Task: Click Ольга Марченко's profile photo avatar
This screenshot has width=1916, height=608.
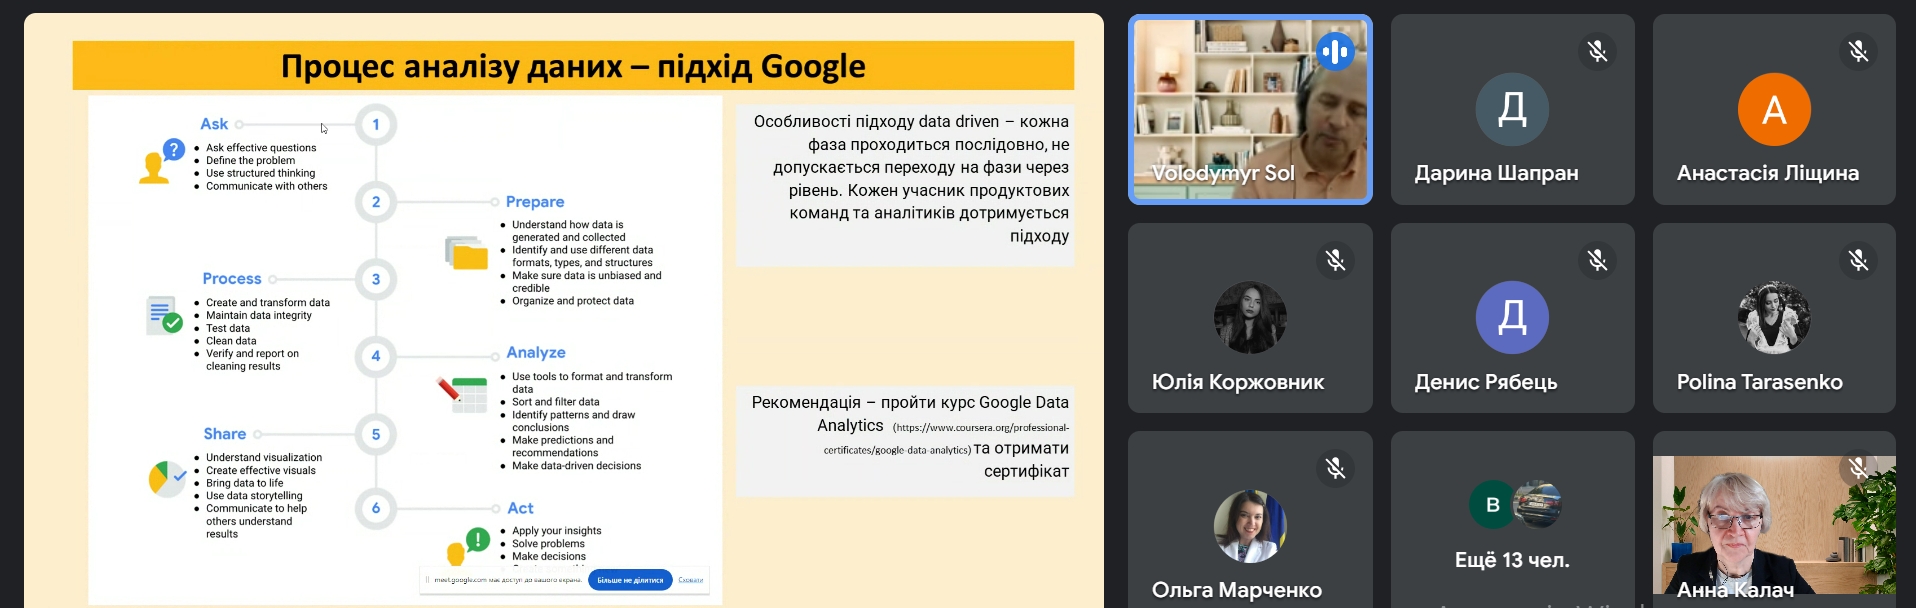Action: (x=1250, y=526)
